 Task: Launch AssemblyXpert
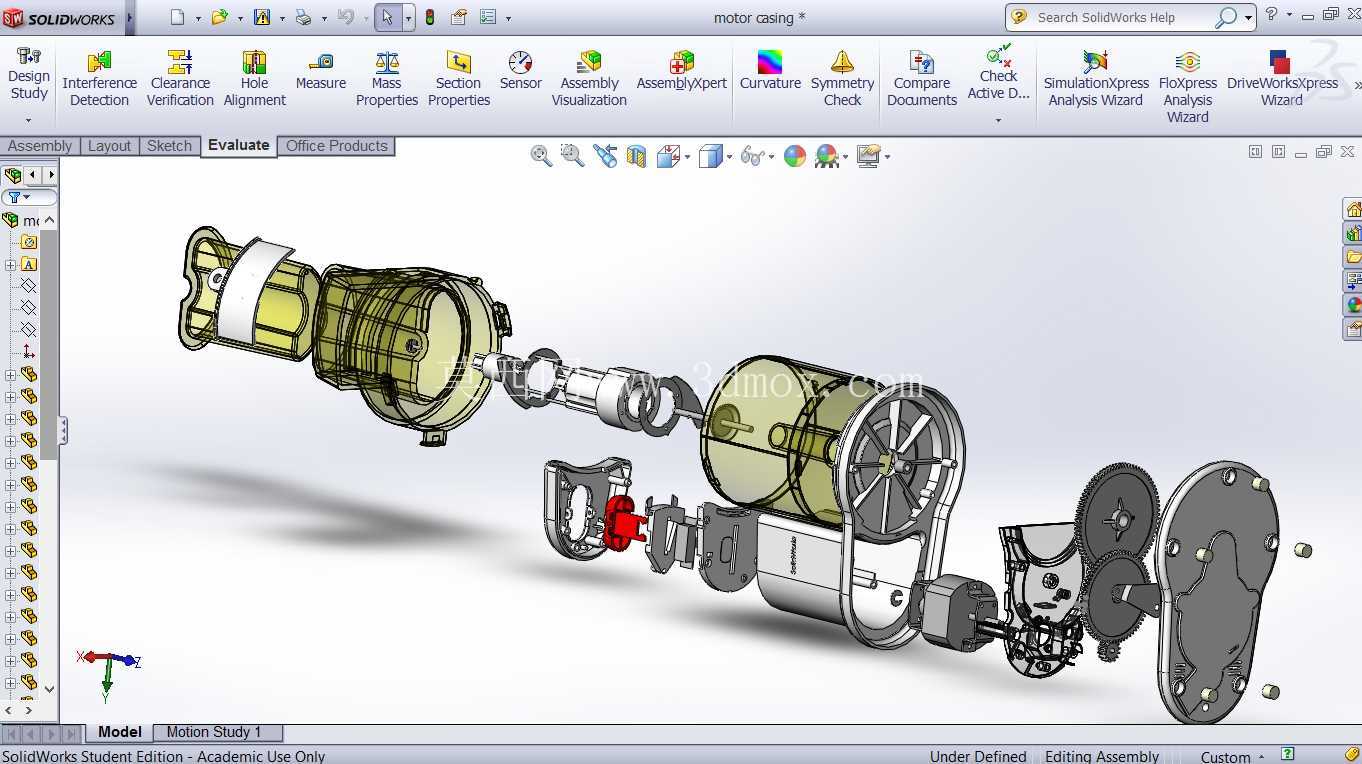click(682, 71)
